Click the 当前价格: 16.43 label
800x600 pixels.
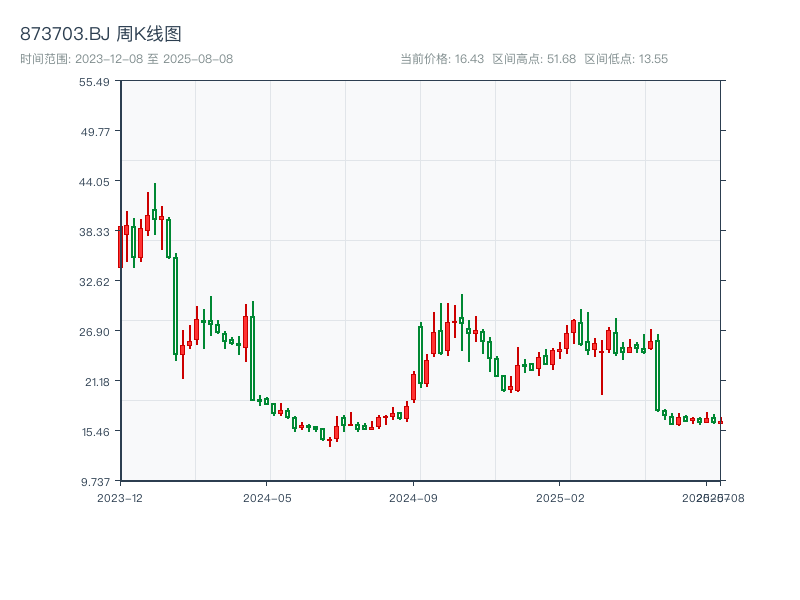click(442, 59)
